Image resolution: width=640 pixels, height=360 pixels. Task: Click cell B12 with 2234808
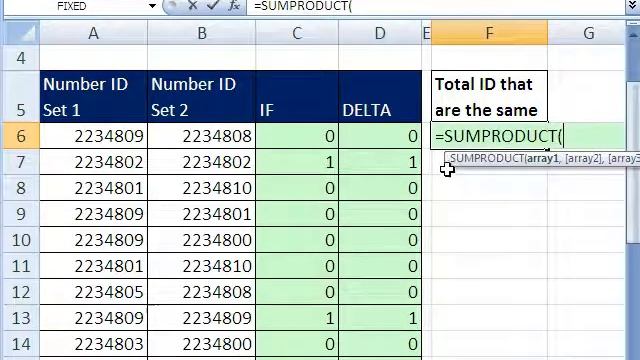[202, 292]
